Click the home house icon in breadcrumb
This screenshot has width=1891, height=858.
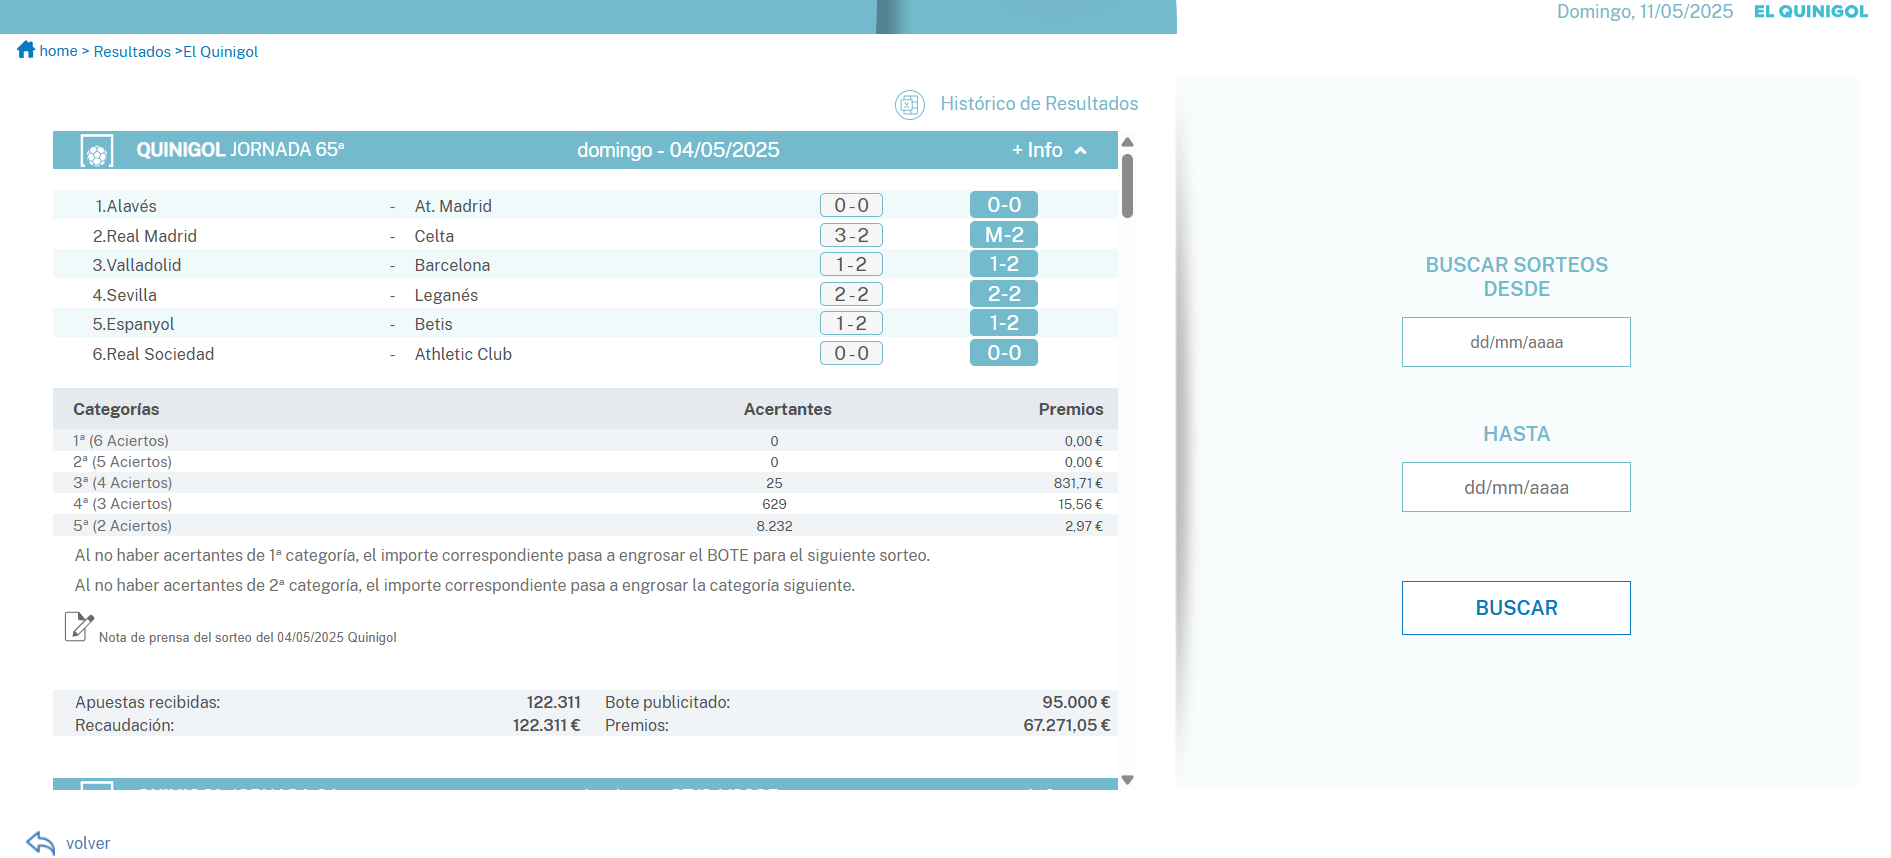coord(26,50)
